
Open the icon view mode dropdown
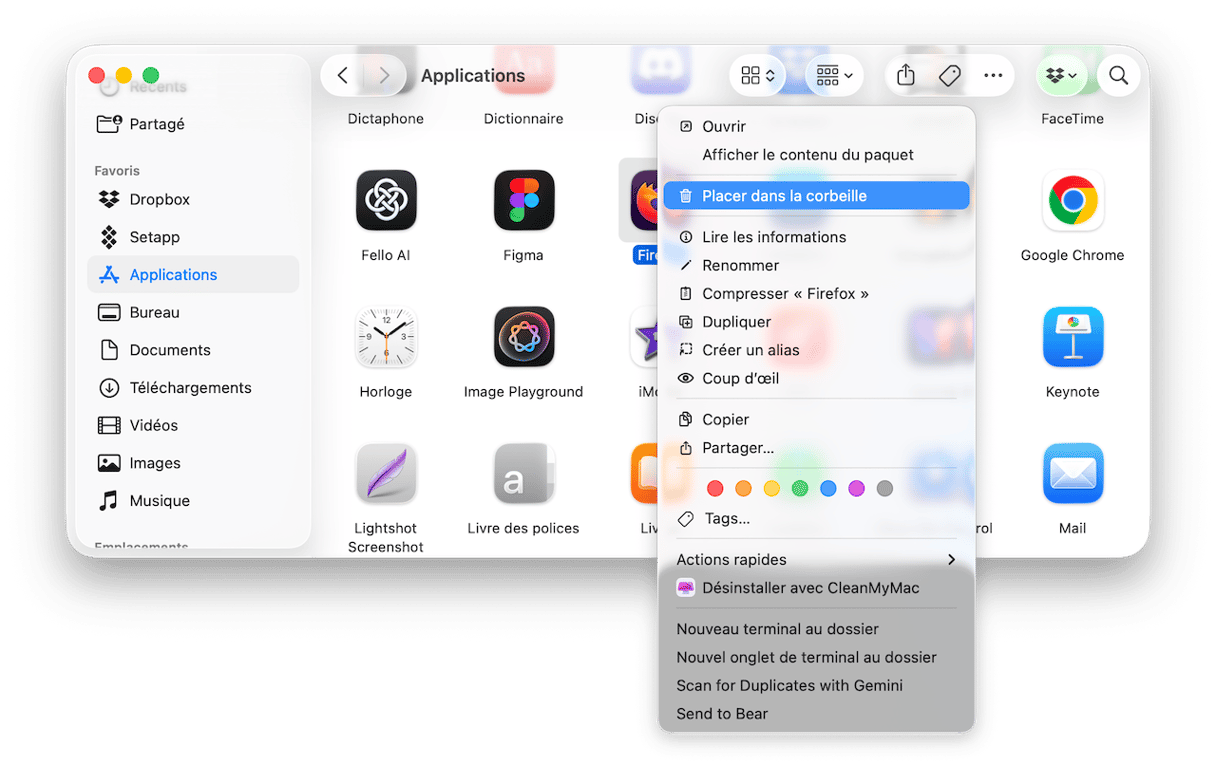758,76
